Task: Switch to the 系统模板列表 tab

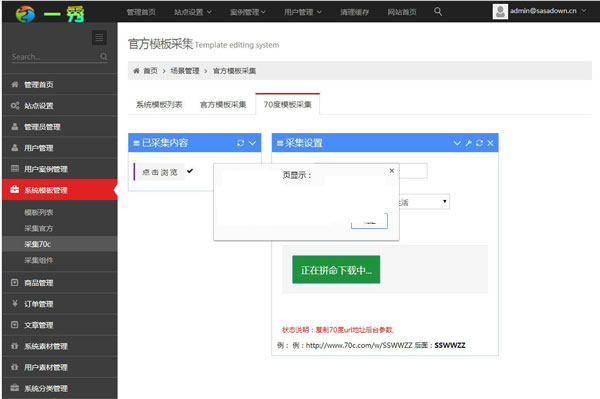Action: [159, 104]
